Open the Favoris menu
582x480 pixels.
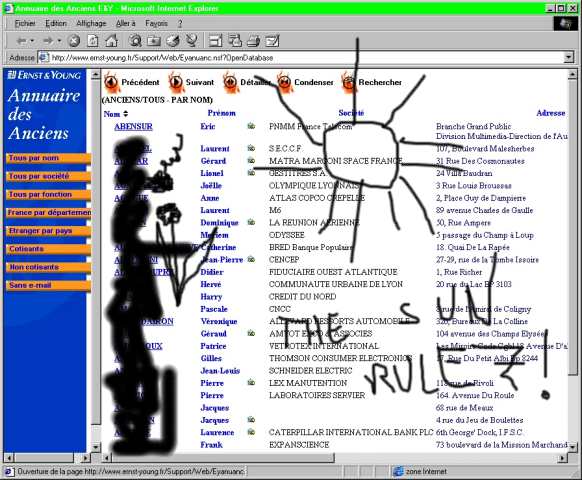[156, 23]
